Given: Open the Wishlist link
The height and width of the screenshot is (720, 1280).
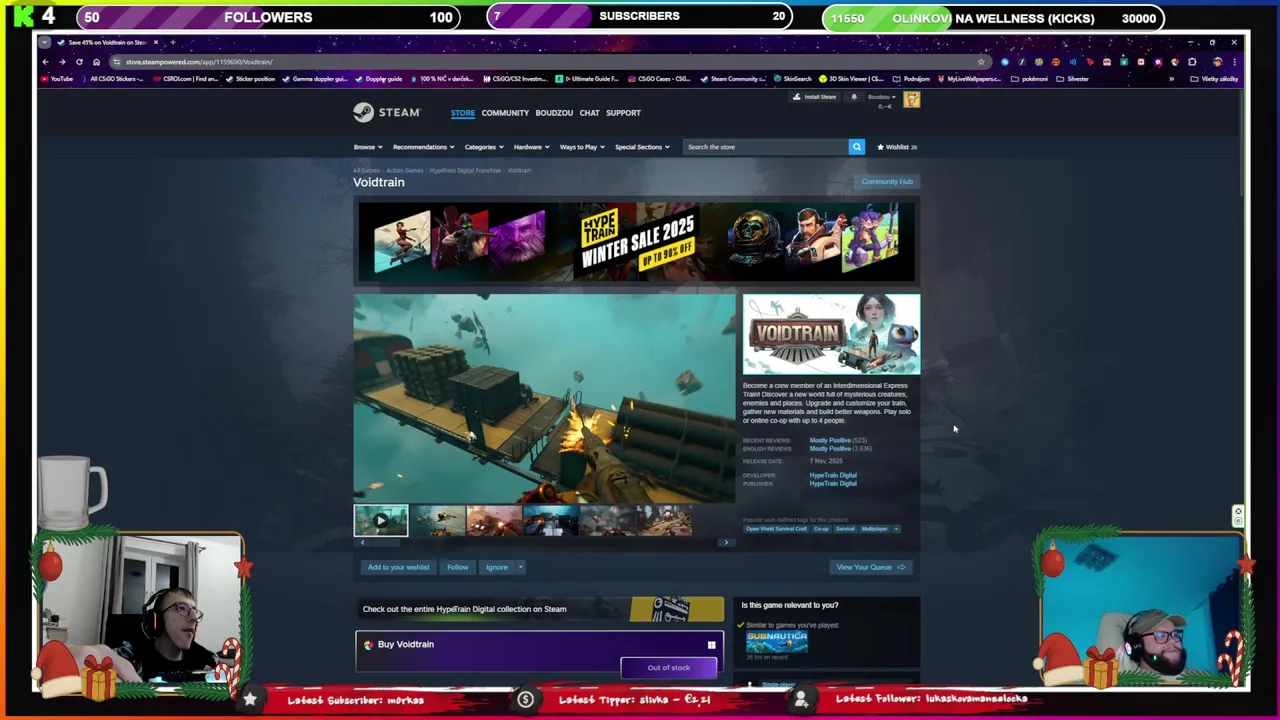Looking at the screenshot, I should 896,147.
